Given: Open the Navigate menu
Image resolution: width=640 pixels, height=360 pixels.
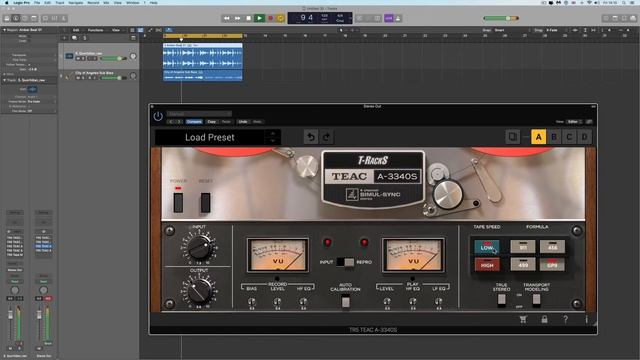Looking at the screenshot, I should click(x=76, y=2).
